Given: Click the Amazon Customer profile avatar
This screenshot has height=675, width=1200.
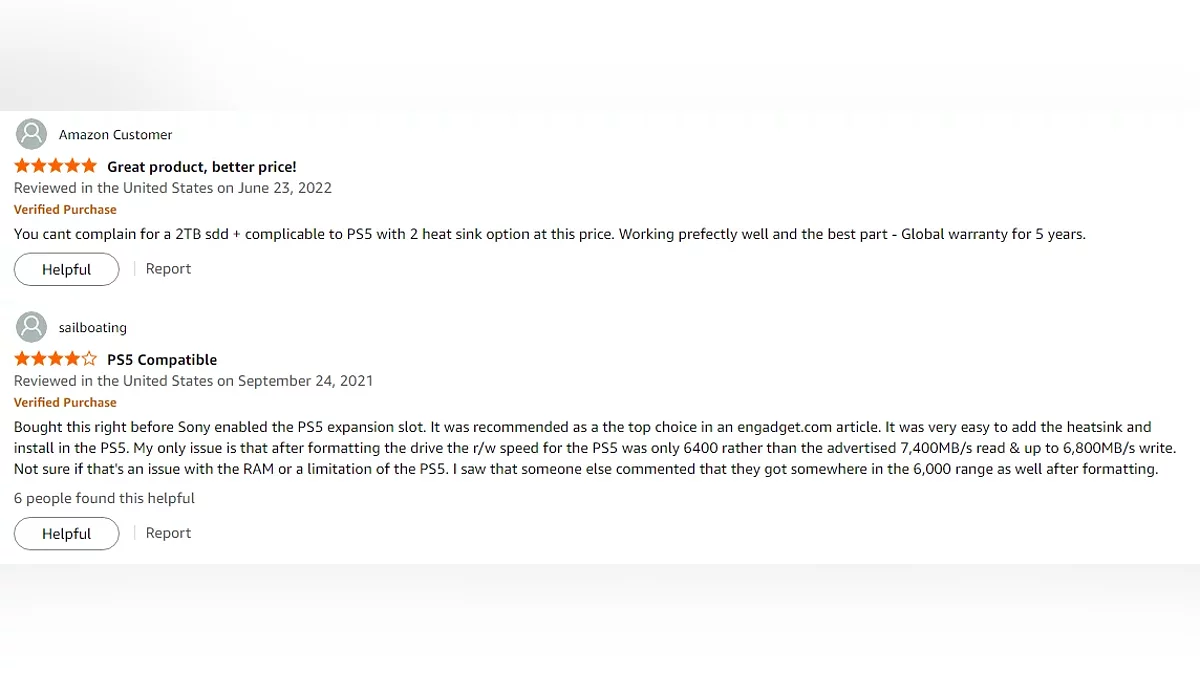Looking at the screenshot, I should click(x=32, y=134).
